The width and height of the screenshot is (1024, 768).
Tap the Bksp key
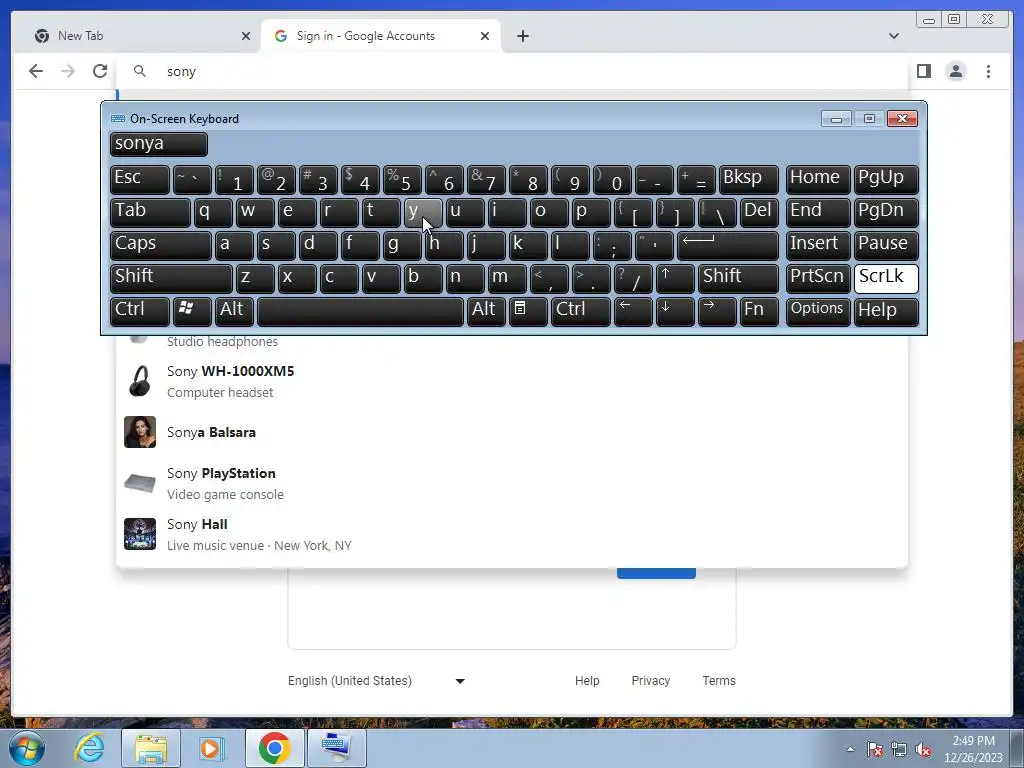click(748, 179)
